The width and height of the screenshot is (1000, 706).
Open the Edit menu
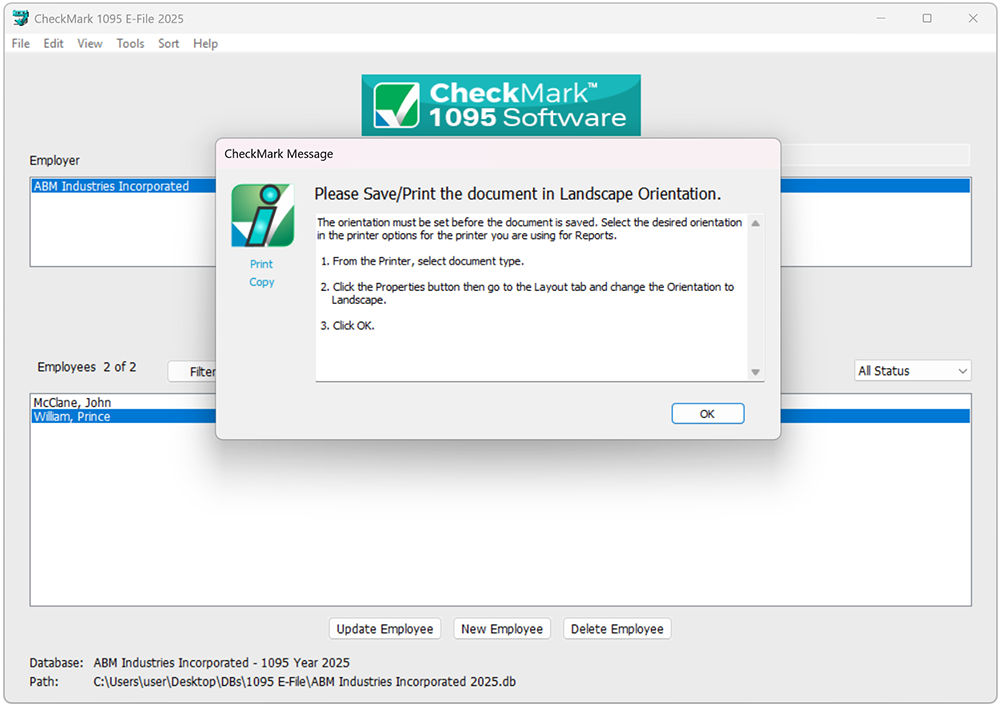(54, 43)
